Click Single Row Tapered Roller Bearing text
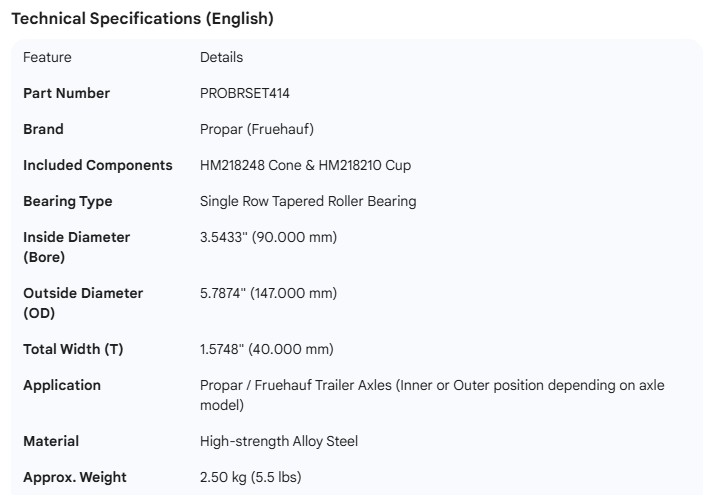This screenshot has width=714, height=497. [308, 201]
